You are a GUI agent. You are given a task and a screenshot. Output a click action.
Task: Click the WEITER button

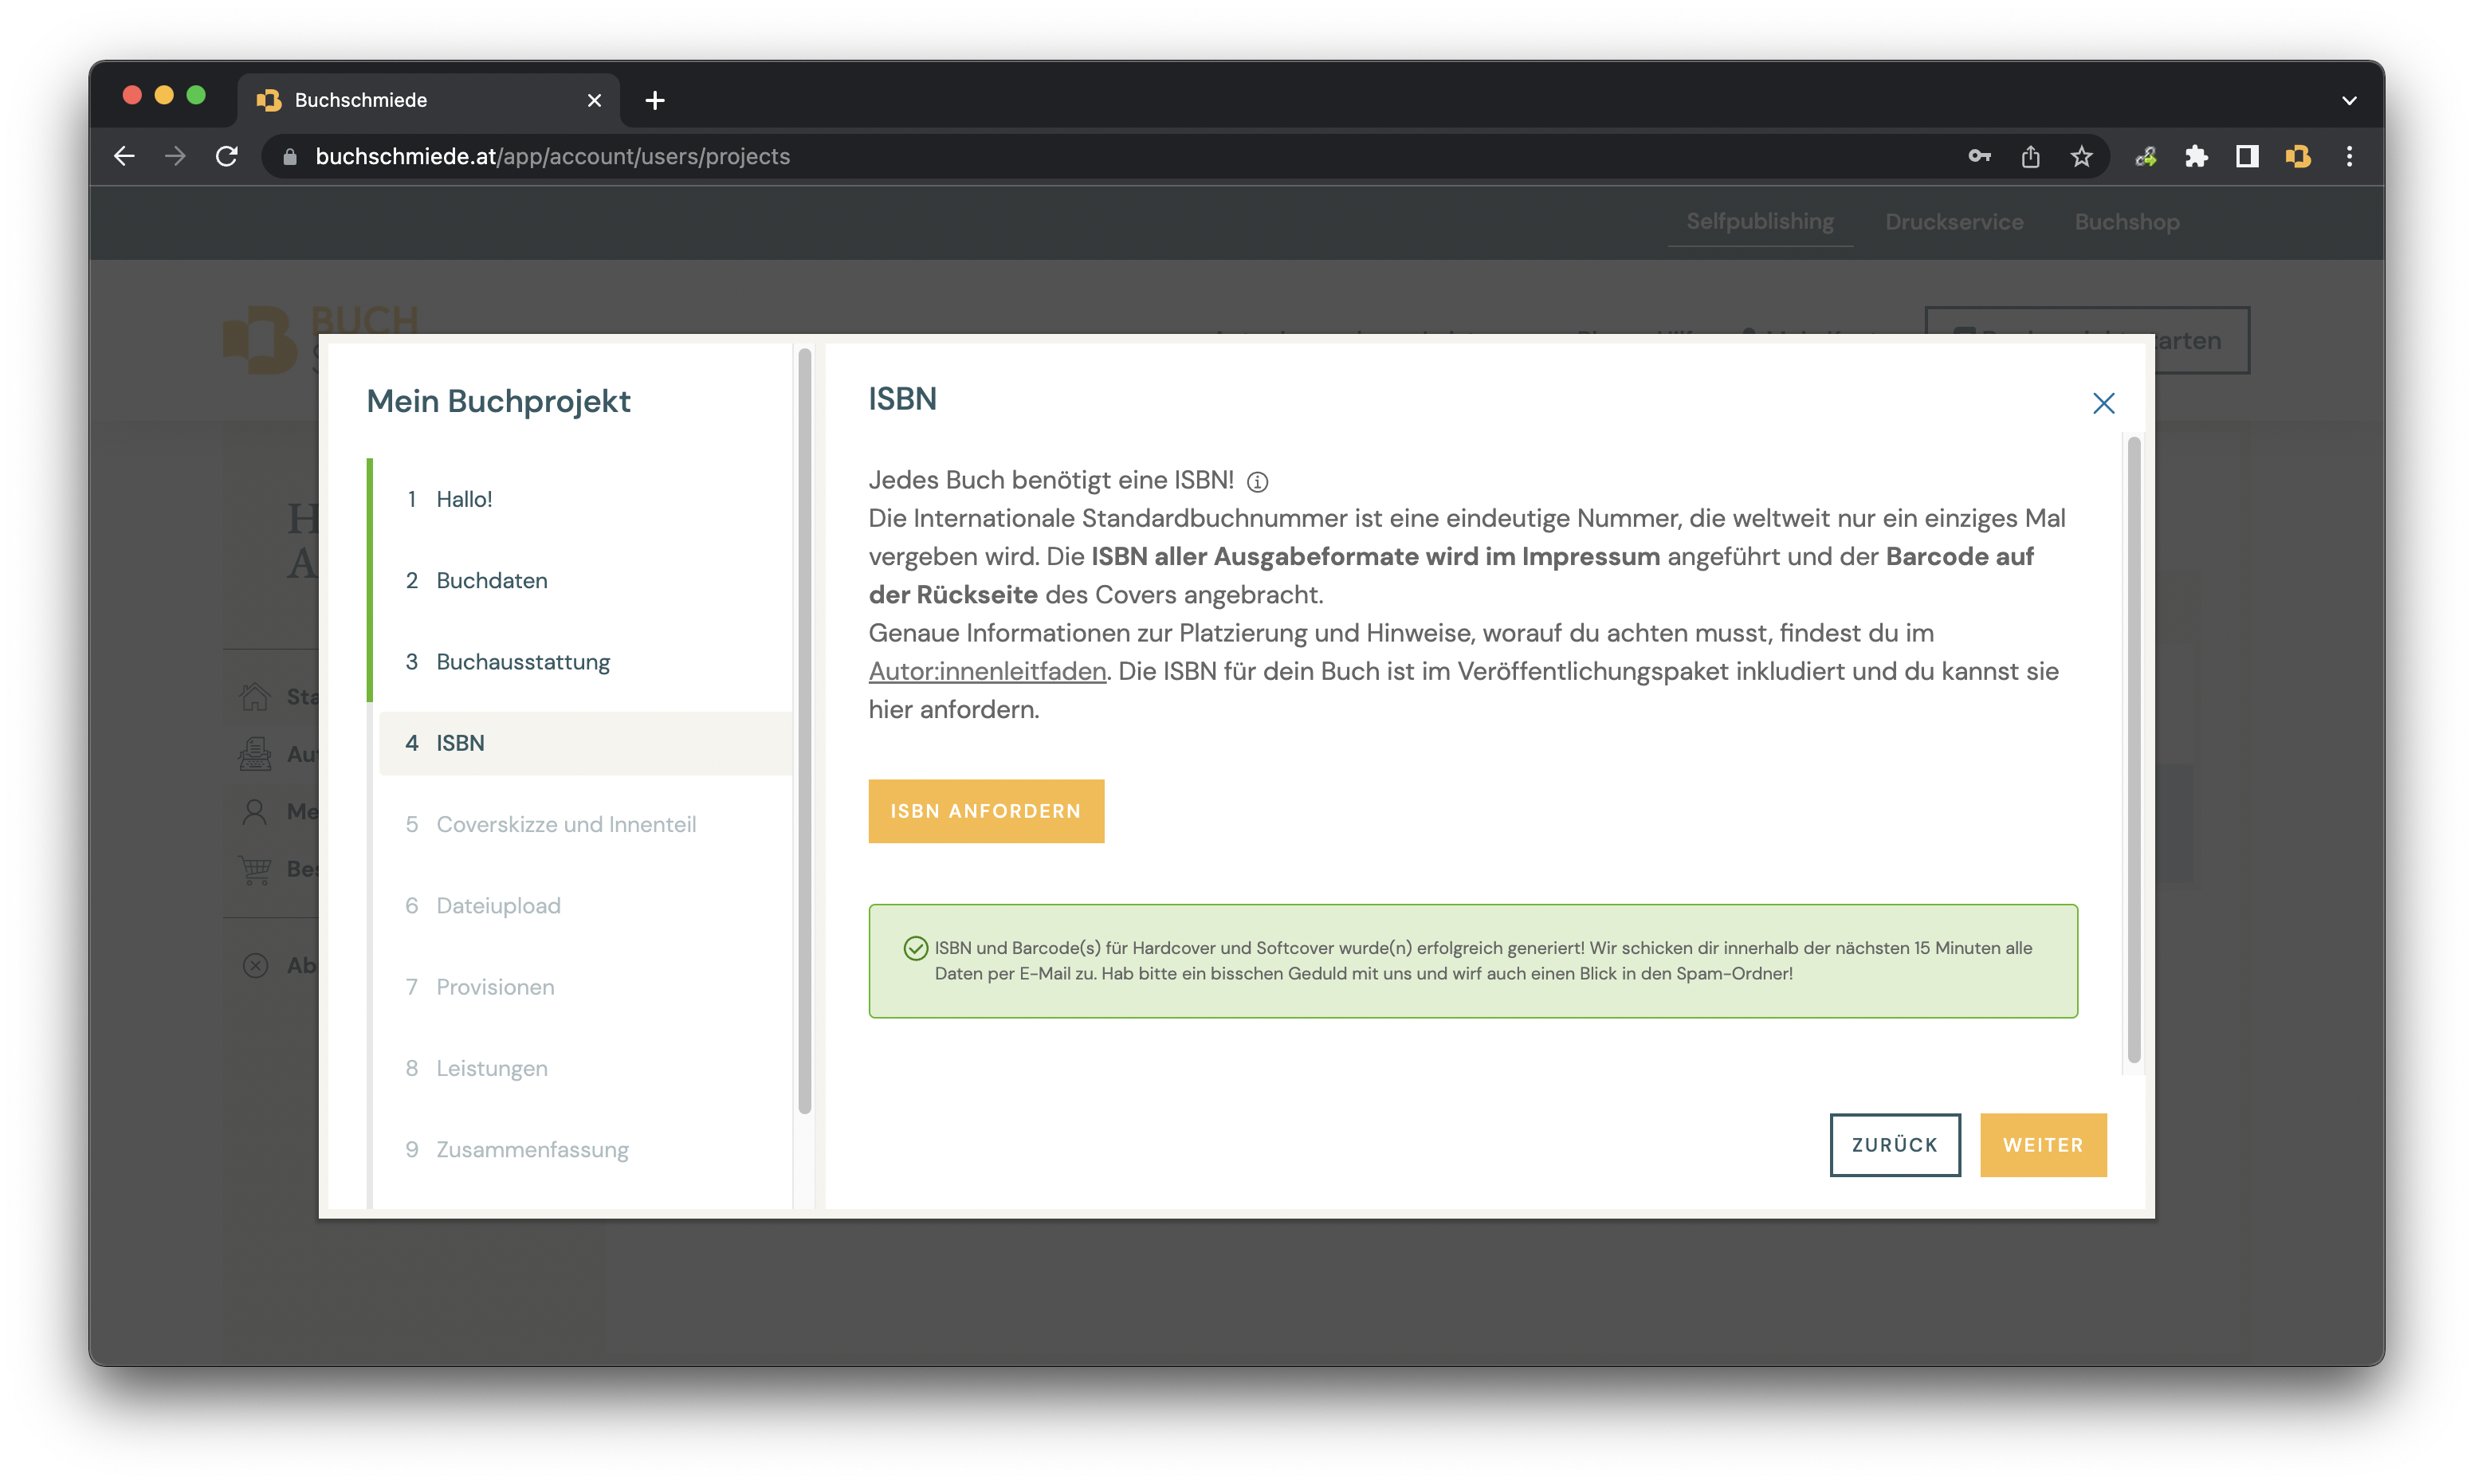[2043, 1145]
